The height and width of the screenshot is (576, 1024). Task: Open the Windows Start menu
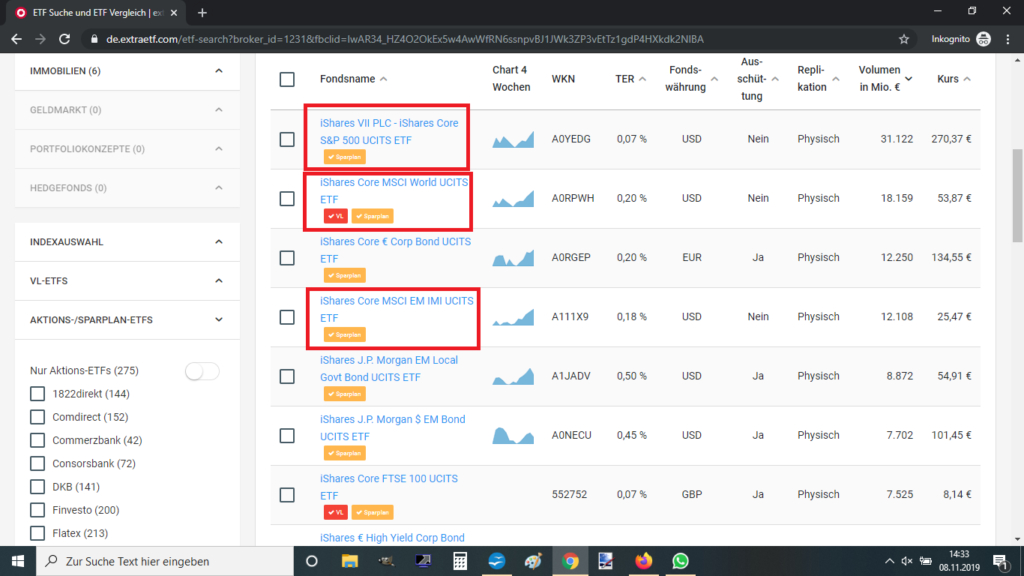click(x=18, y=561)
